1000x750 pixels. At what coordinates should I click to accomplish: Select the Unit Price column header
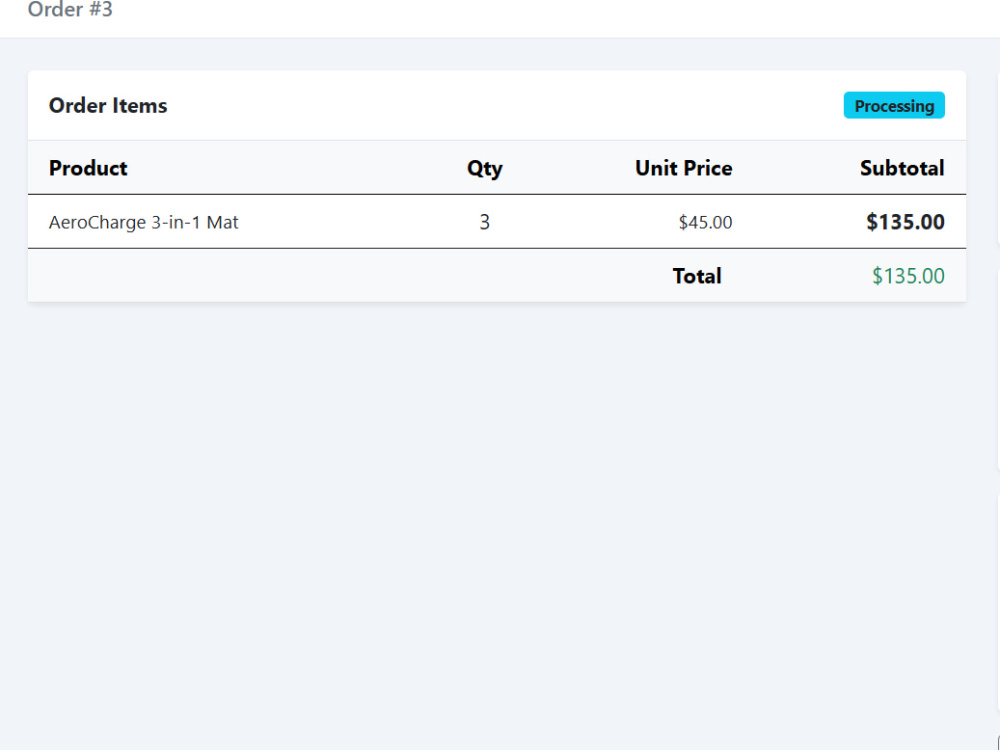click(x=684, y=168)
